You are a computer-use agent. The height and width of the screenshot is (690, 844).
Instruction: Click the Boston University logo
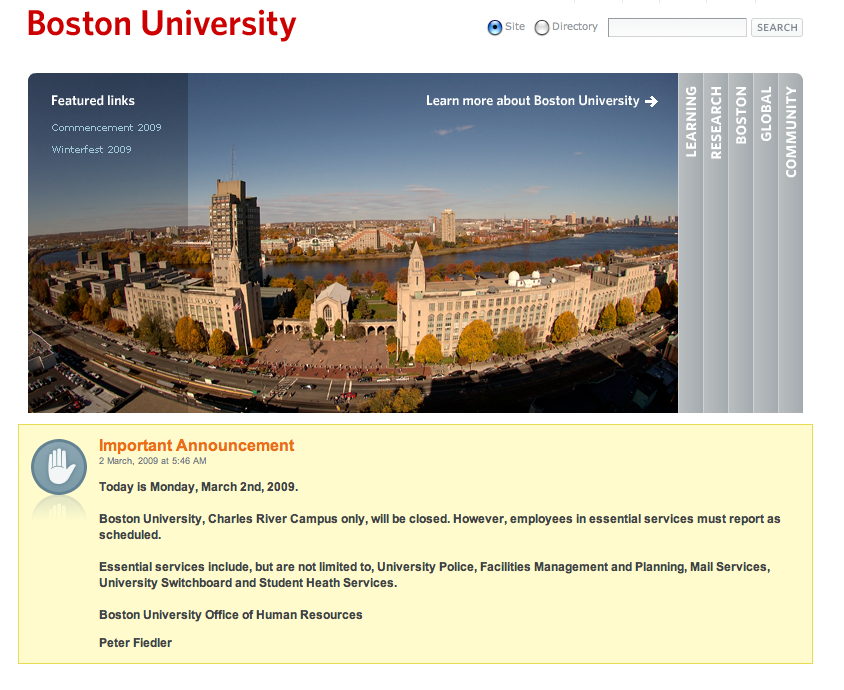click(x=161, y=24)
